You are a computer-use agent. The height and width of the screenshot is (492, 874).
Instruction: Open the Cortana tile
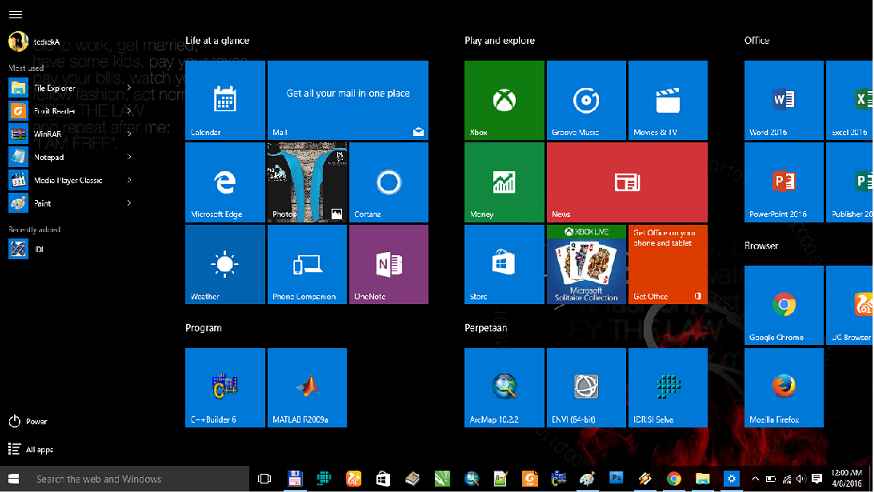click(389, 182)
